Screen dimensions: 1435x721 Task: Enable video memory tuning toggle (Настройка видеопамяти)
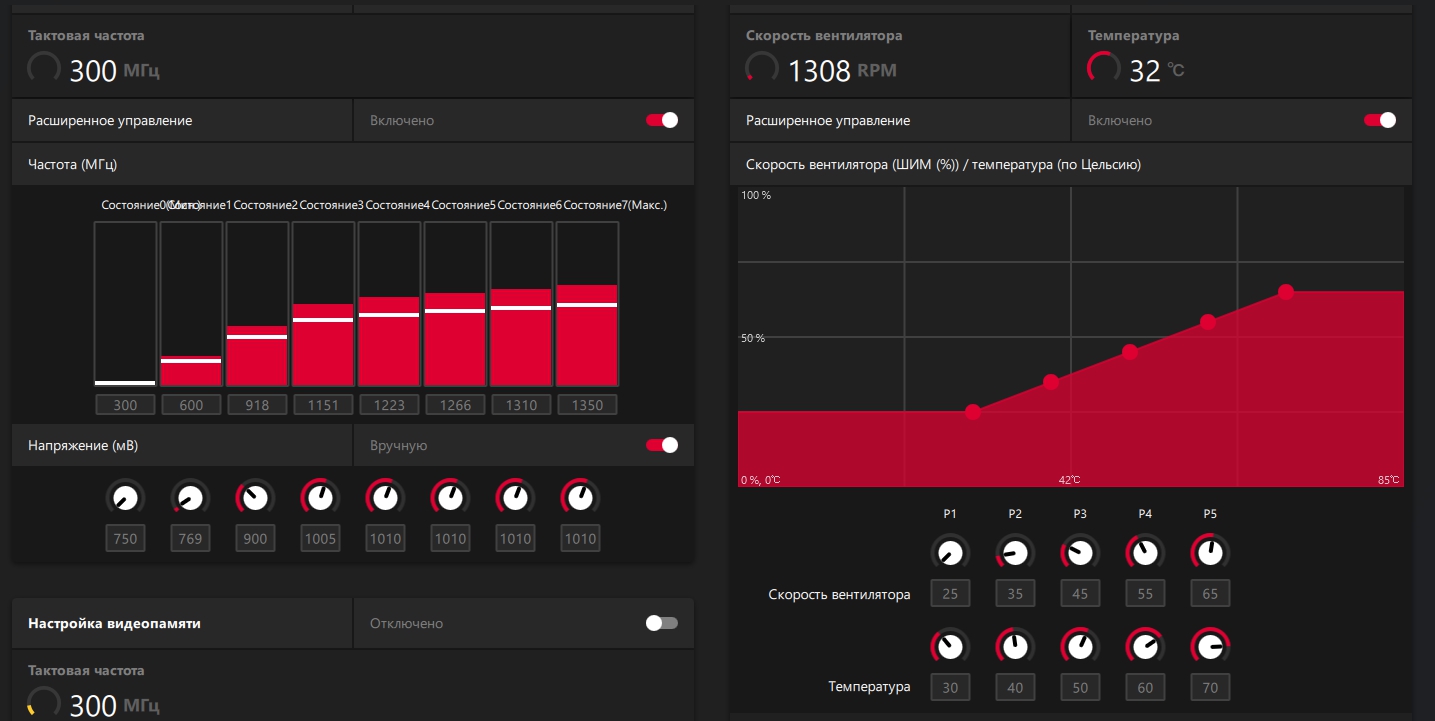(x=662, y=623)
